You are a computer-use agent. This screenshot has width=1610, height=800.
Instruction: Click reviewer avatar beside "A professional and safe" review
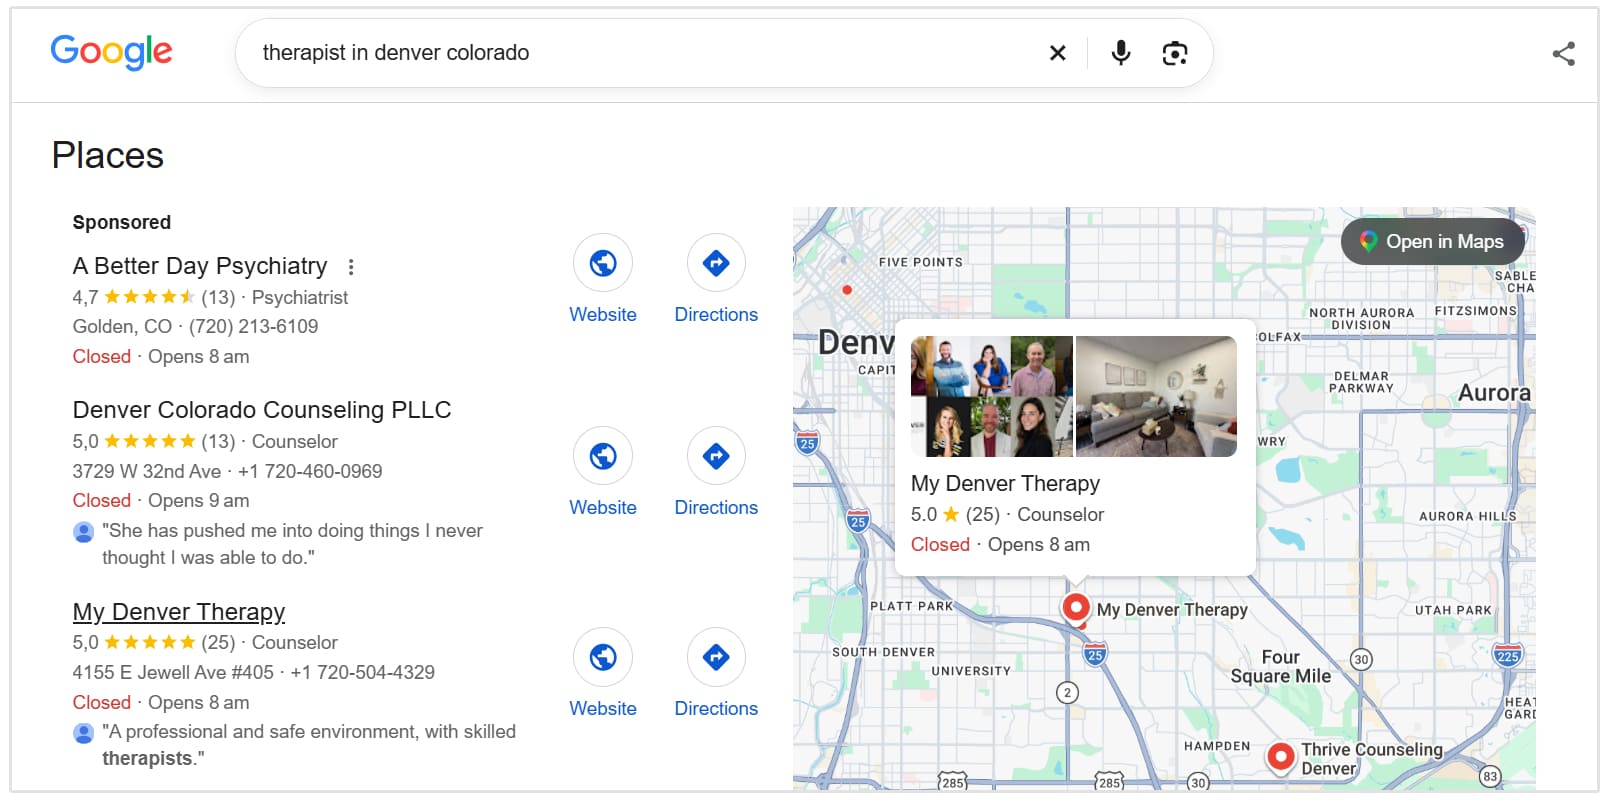click(84, 733)
